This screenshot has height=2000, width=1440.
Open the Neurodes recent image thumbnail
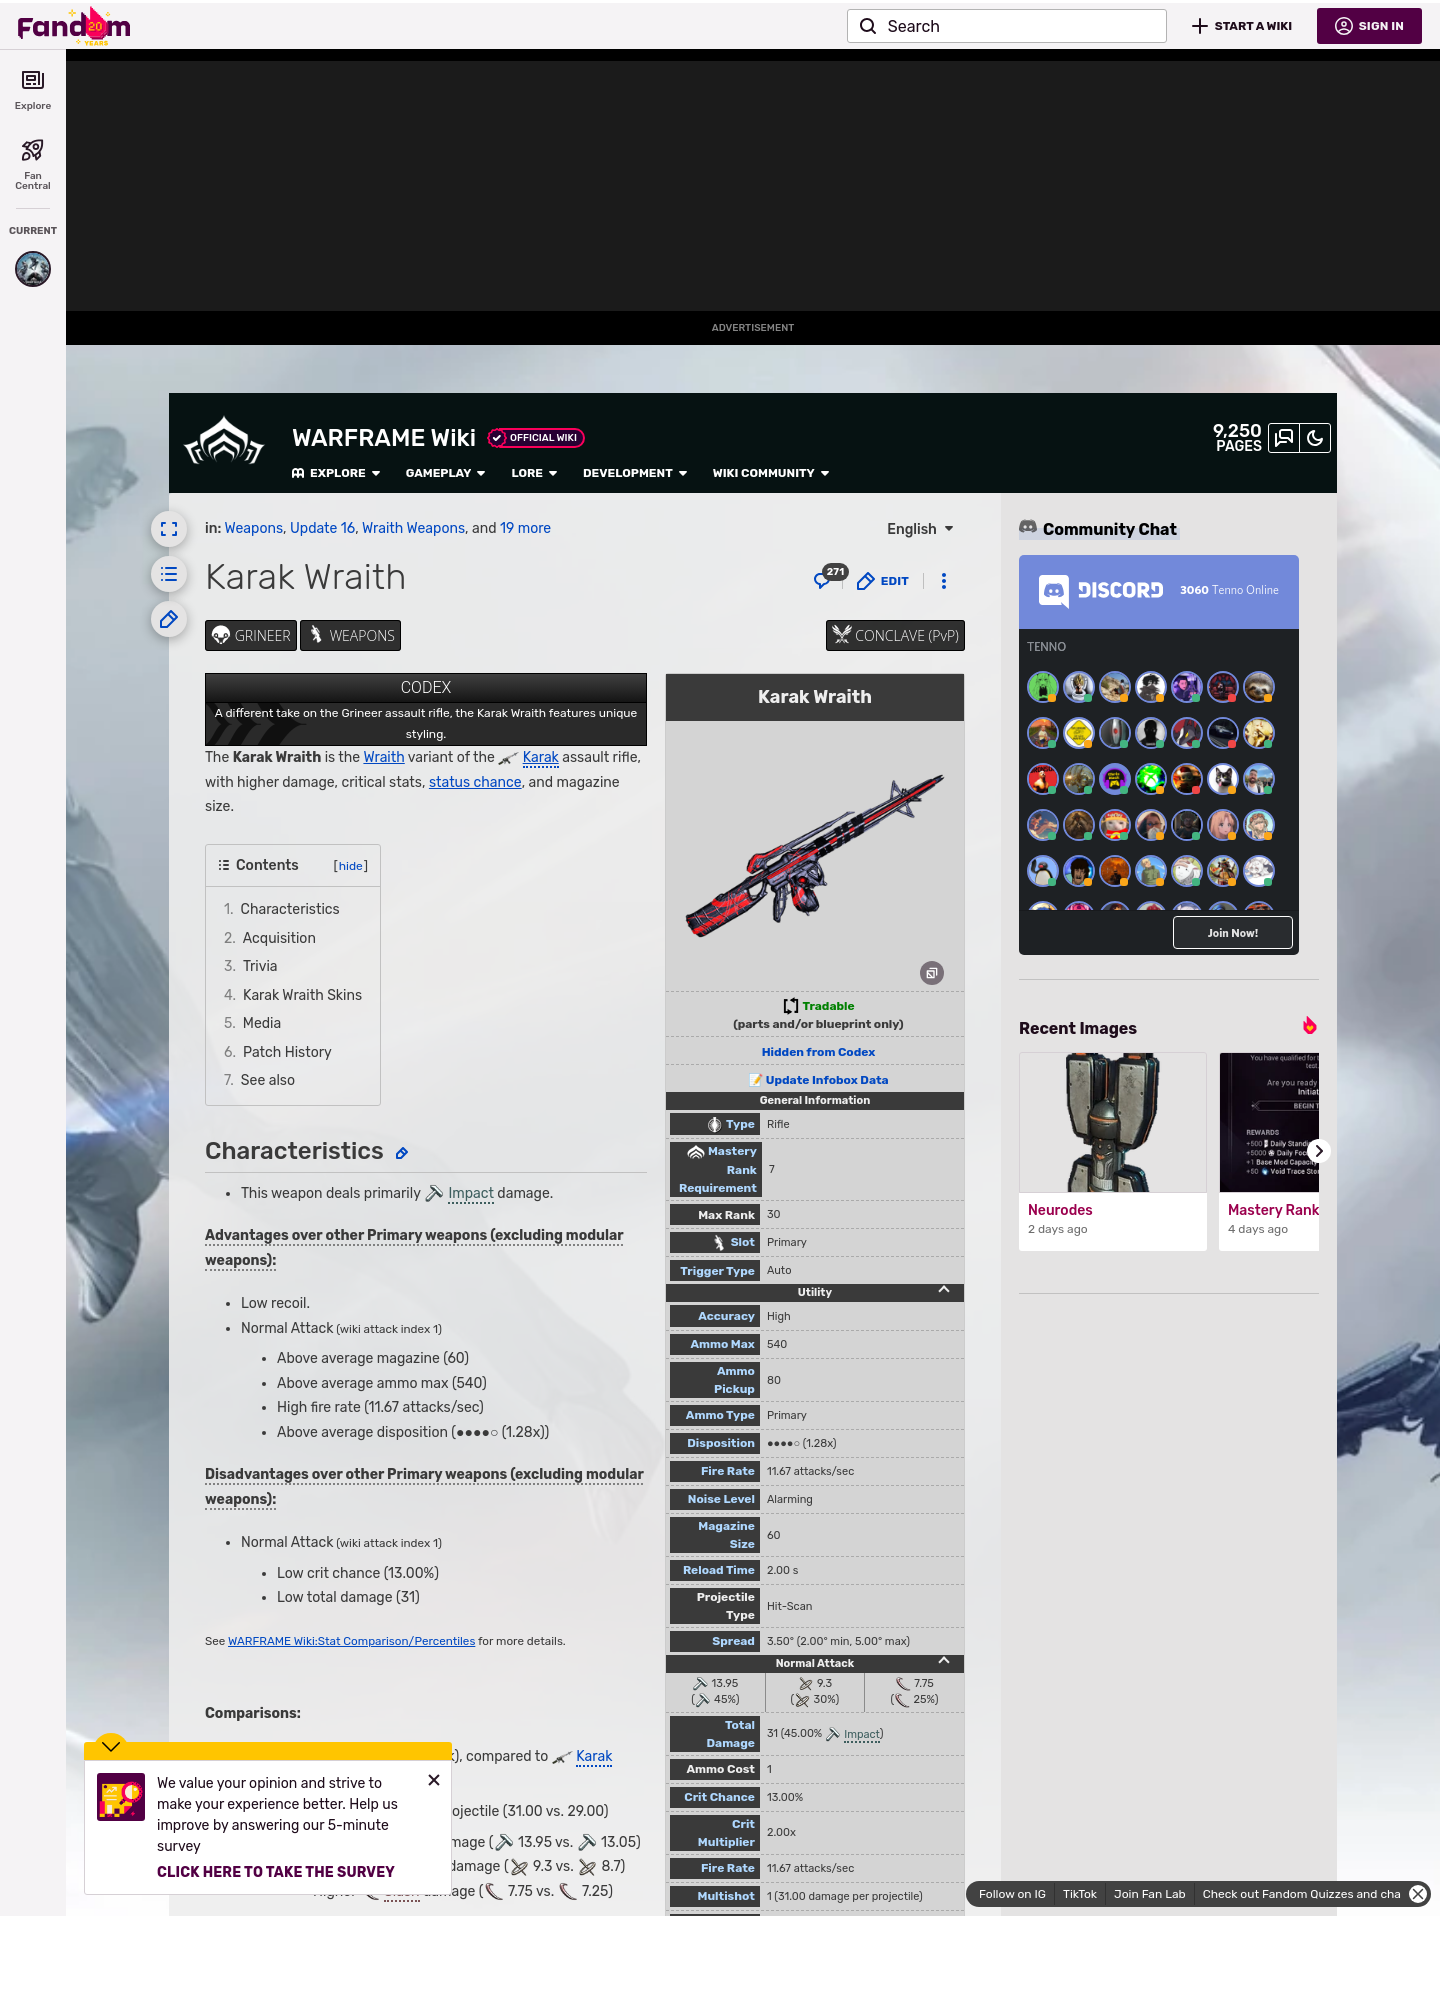(x=1113, y=1122)
